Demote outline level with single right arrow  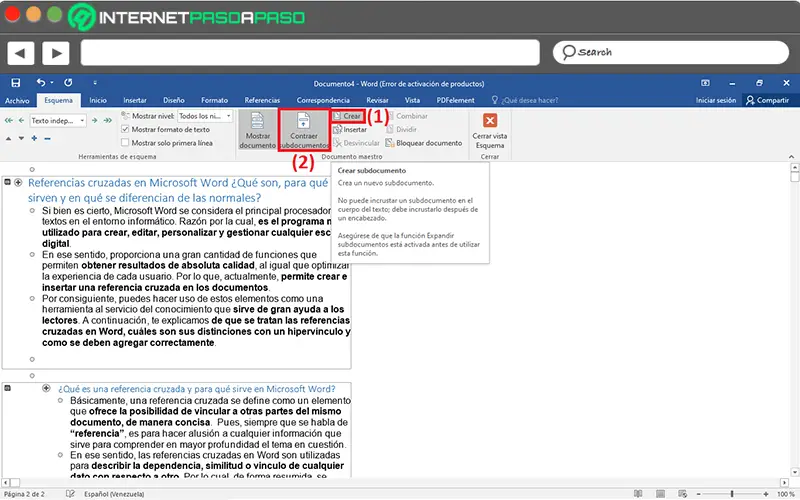coord(94,120)
